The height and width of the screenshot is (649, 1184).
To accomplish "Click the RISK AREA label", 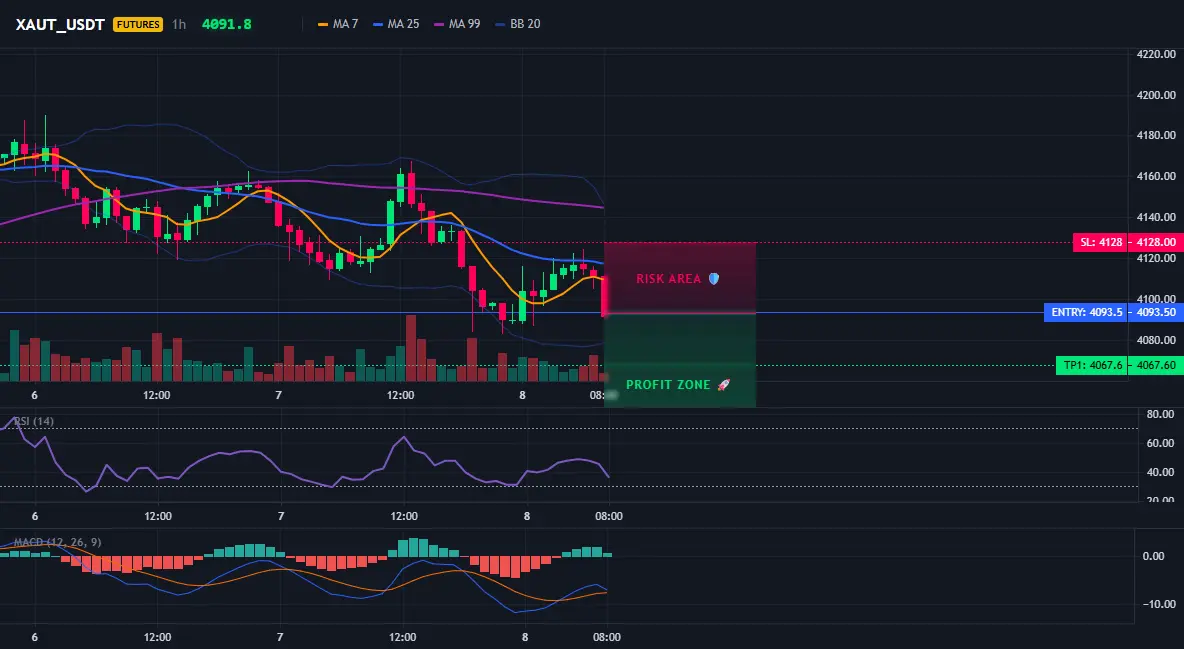I will point(668,279).
